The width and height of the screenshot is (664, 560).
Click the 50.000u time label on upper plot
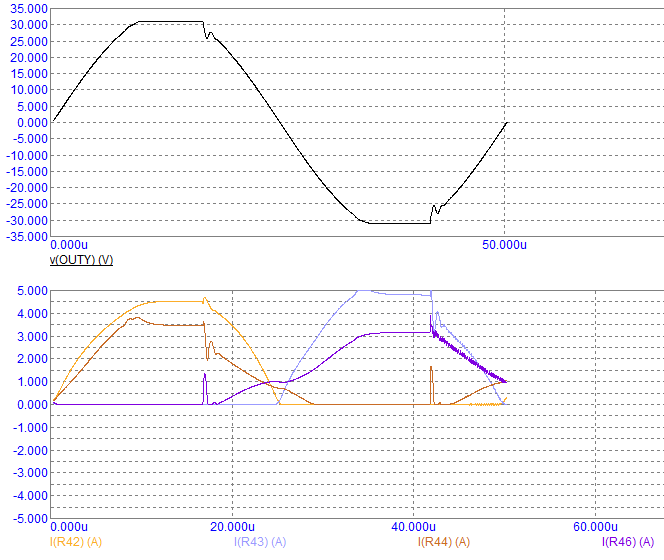tap(504, 245)
